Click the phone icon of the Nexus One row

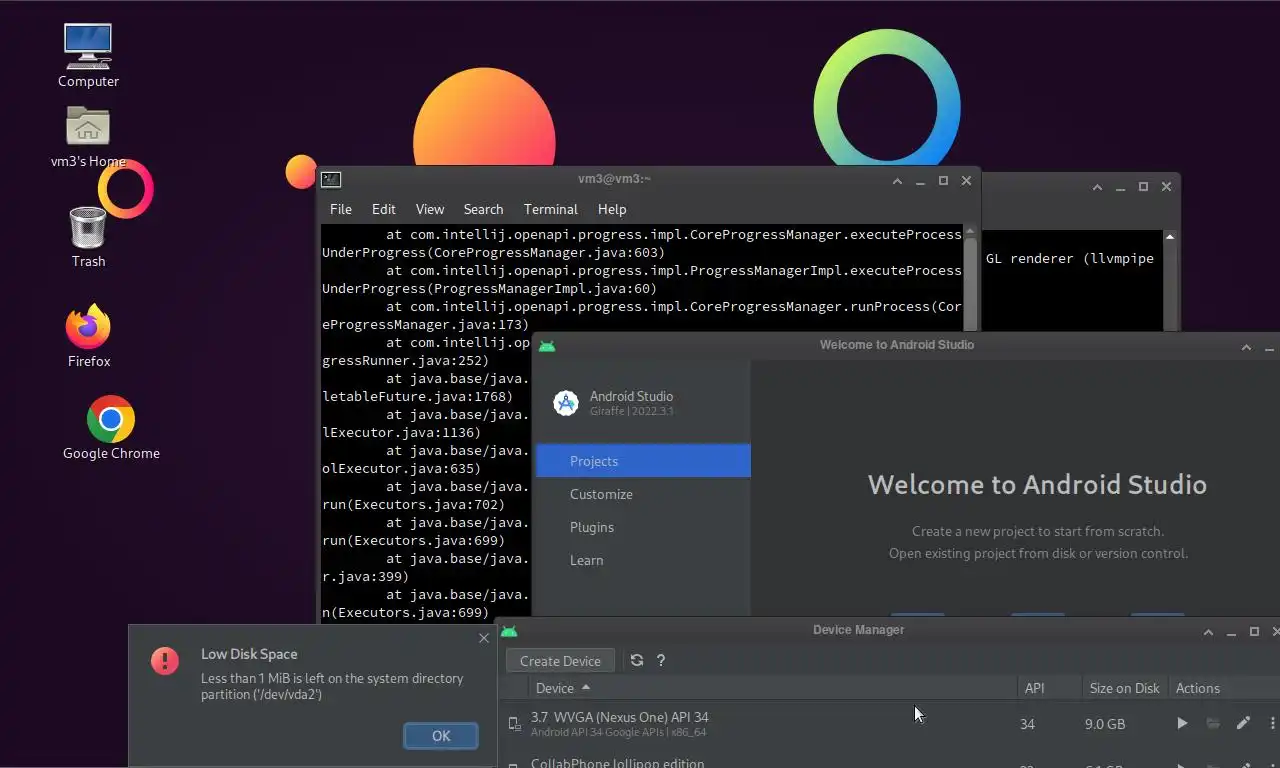coord(514,724)
